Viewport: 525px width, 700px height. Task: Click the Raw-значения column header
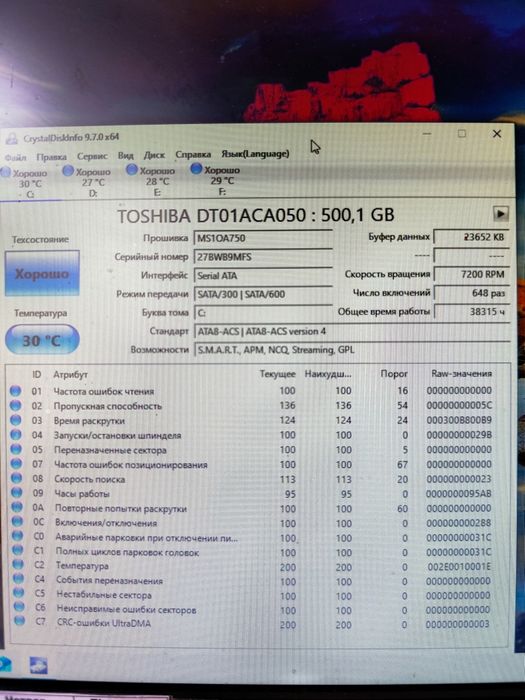click(x=462, y=373)
